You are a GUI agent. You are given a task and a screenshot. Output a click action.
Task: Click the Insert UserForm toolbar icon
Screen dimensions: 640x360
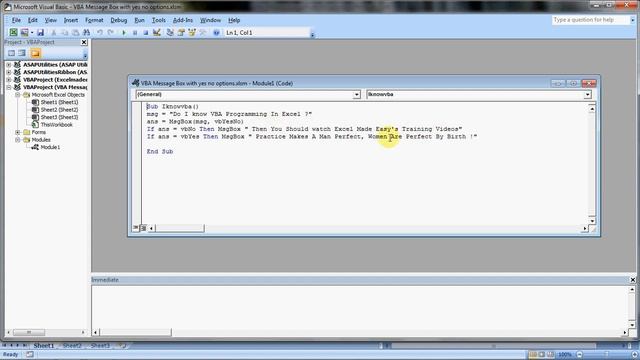coord(24,32)
